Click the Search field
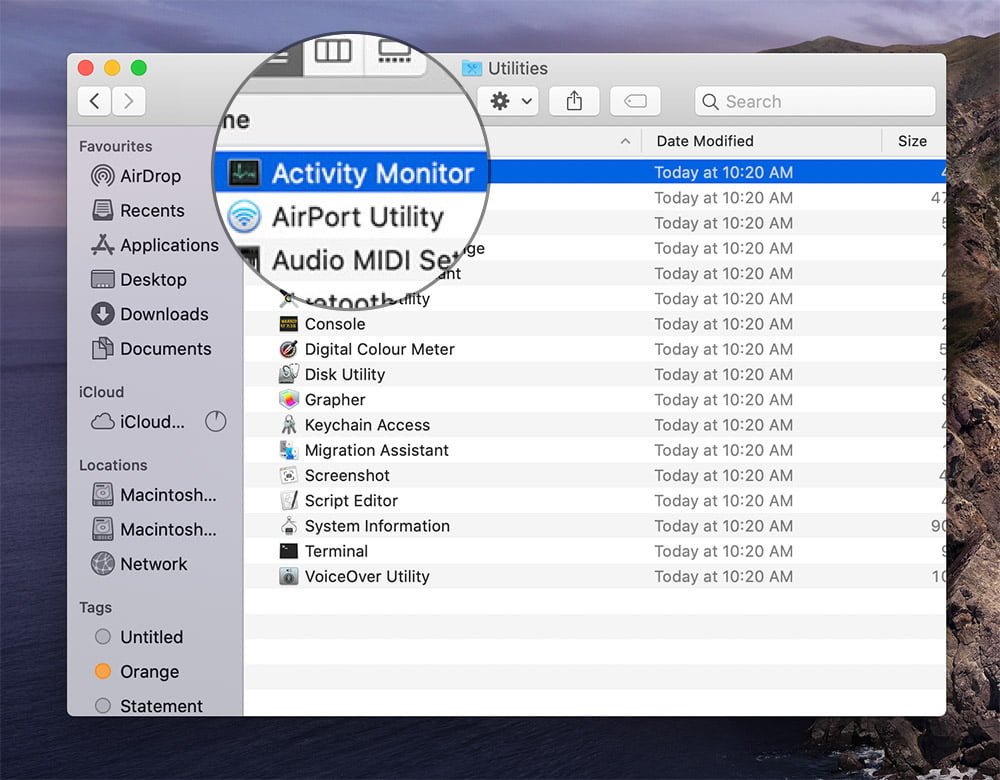Image resolution: width=1000 pixels, height=780 pixels. click(815, 101)
